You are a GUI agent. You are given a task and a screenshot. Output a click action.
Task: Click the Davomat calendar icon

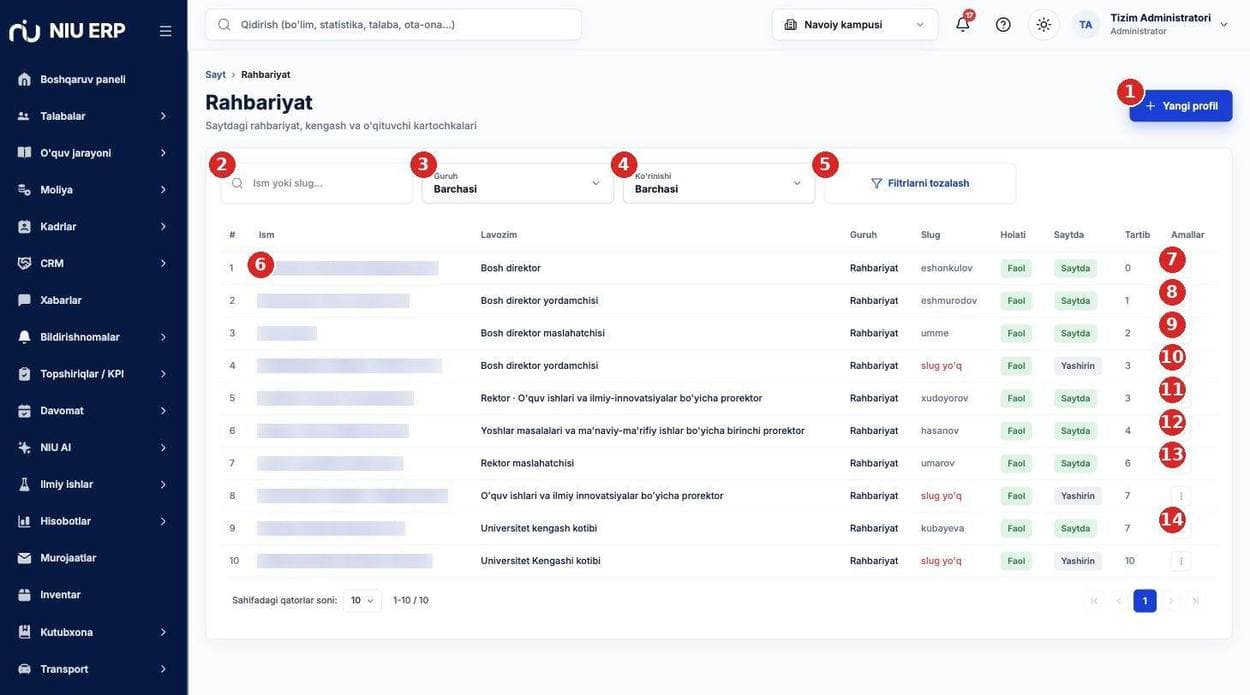24,411
